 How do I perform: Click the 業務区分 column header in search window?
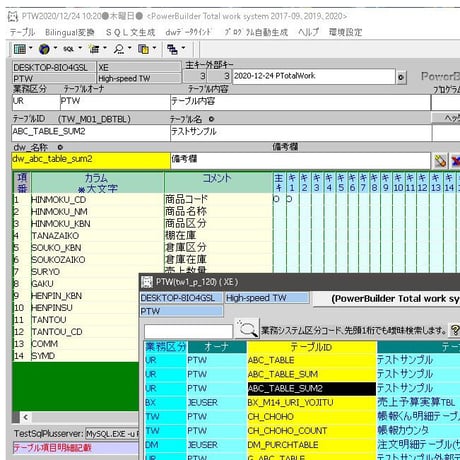coord(166,347)
